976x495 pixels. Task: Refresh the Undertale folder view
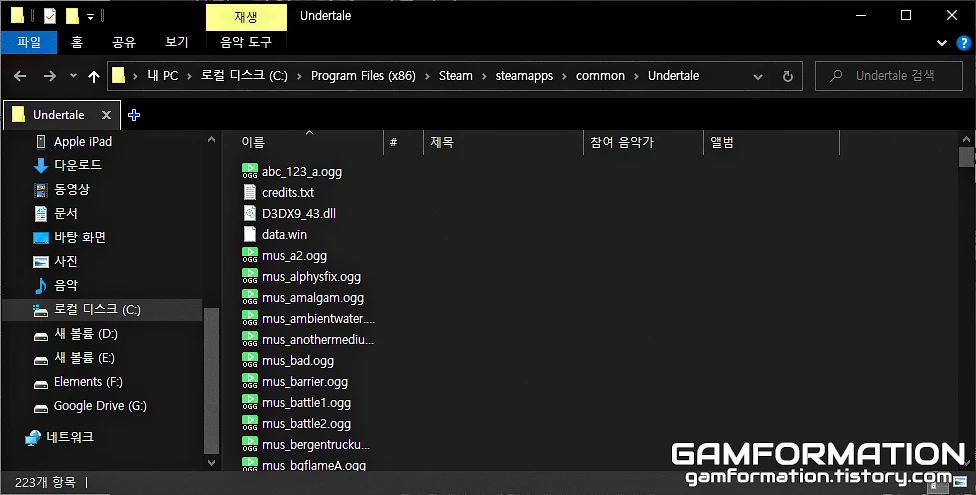click(787, 77)
